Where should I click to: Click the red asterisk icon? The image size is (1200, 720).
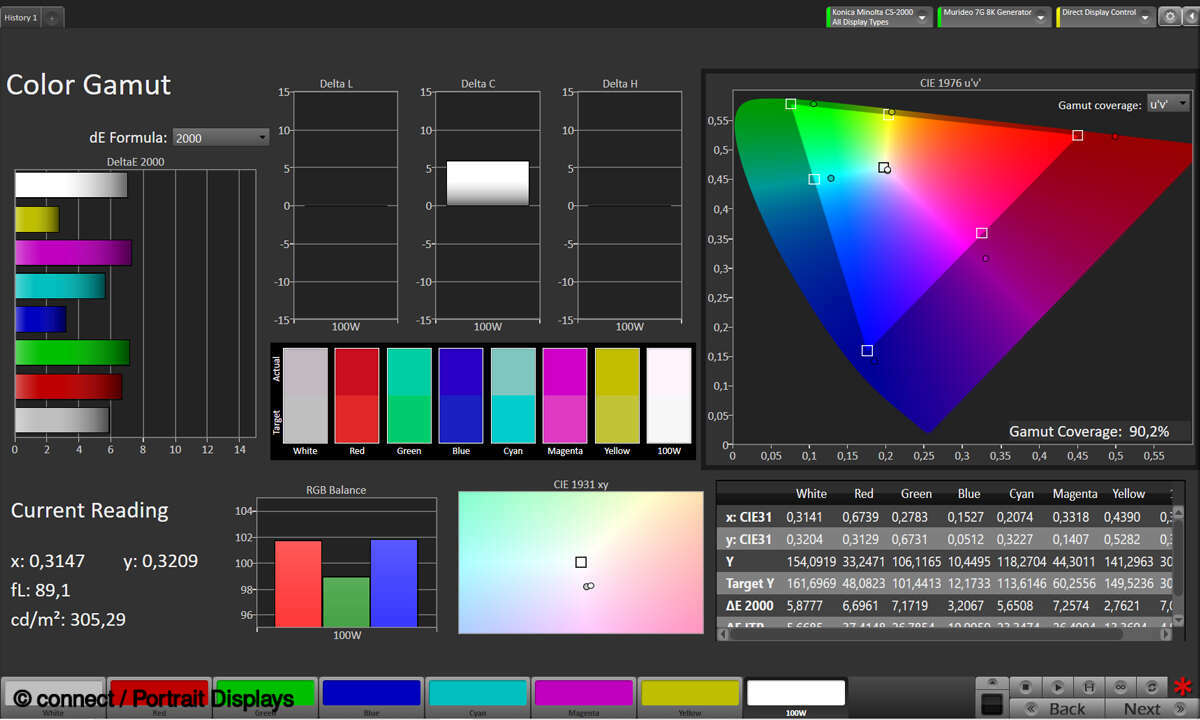(1184, 687)
